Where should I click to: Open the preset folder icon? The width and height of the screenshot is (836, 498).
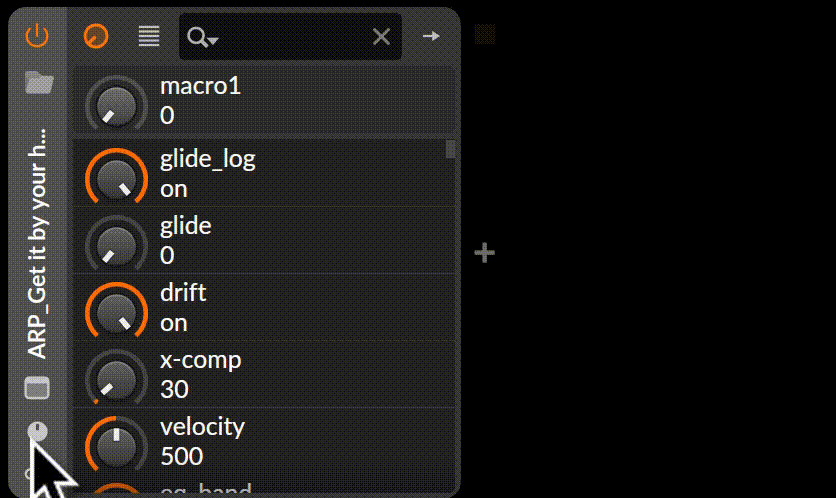click(39, 83)
